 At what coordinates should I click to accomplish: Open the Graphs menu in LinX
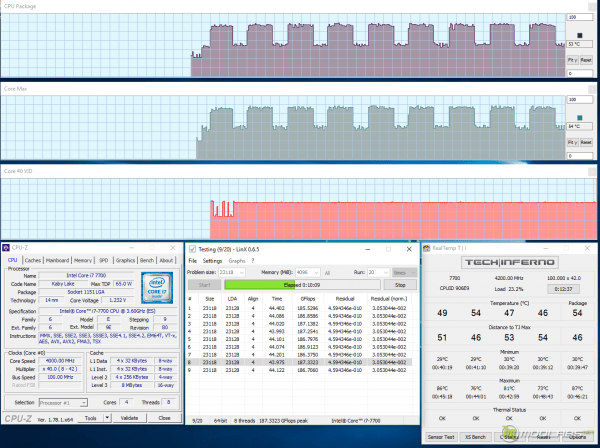coord(236,261)
